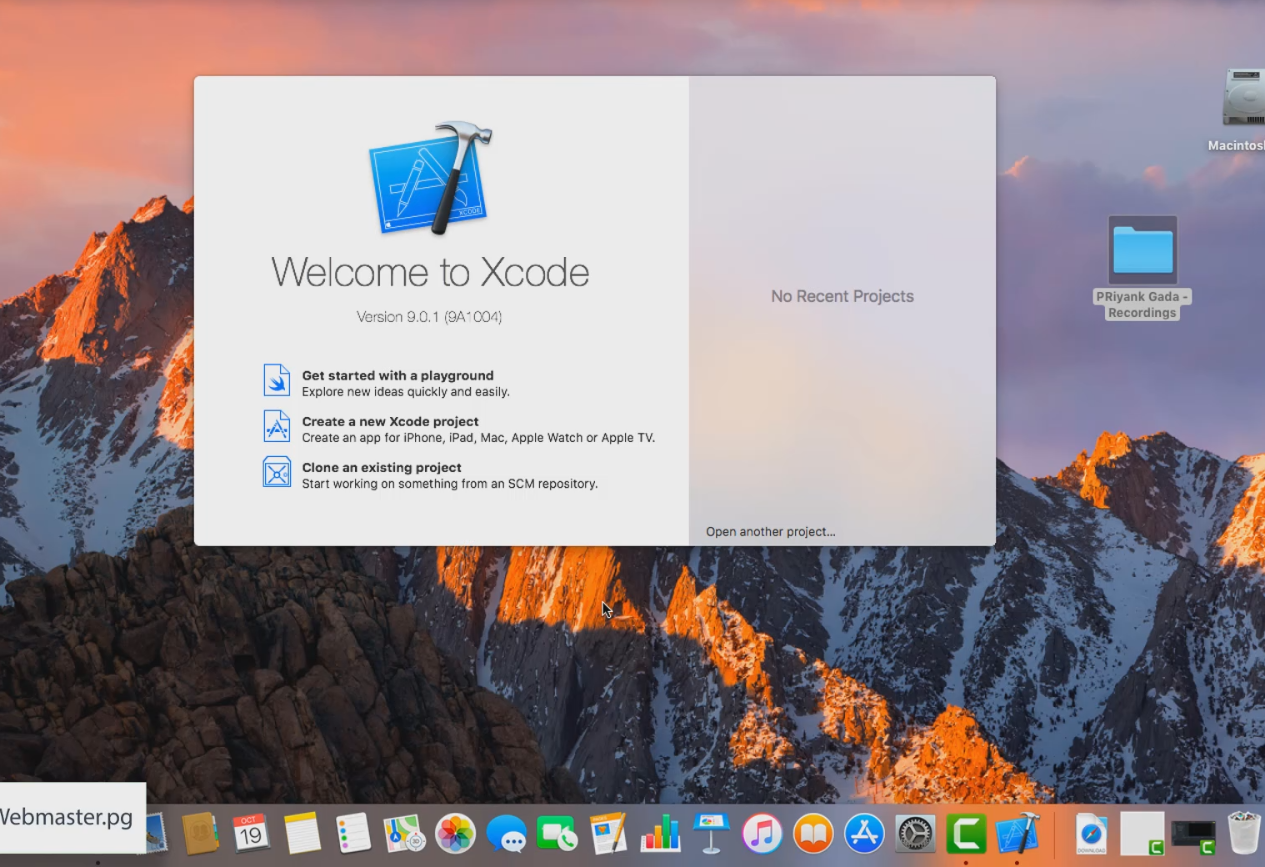Click the Swift playground icon in the welcome list

click(277, 380)
